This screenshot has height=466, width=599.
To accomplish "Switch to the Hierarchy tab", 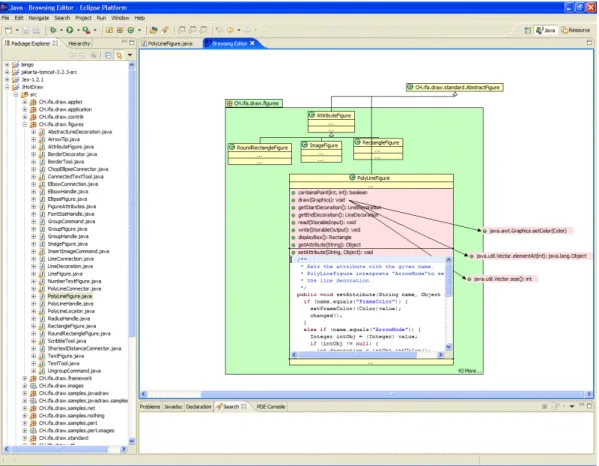I will 79,44.
